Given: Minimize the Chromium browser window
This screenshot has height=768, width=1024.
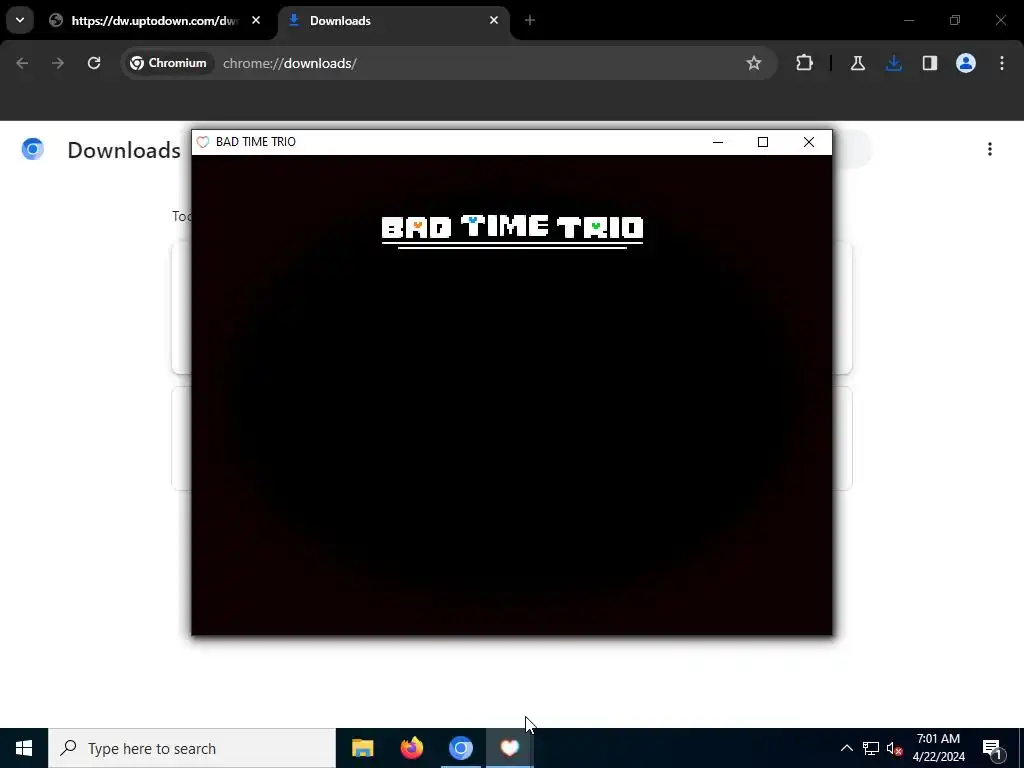Looking at the screenshot, I should (x=908, y=21).
